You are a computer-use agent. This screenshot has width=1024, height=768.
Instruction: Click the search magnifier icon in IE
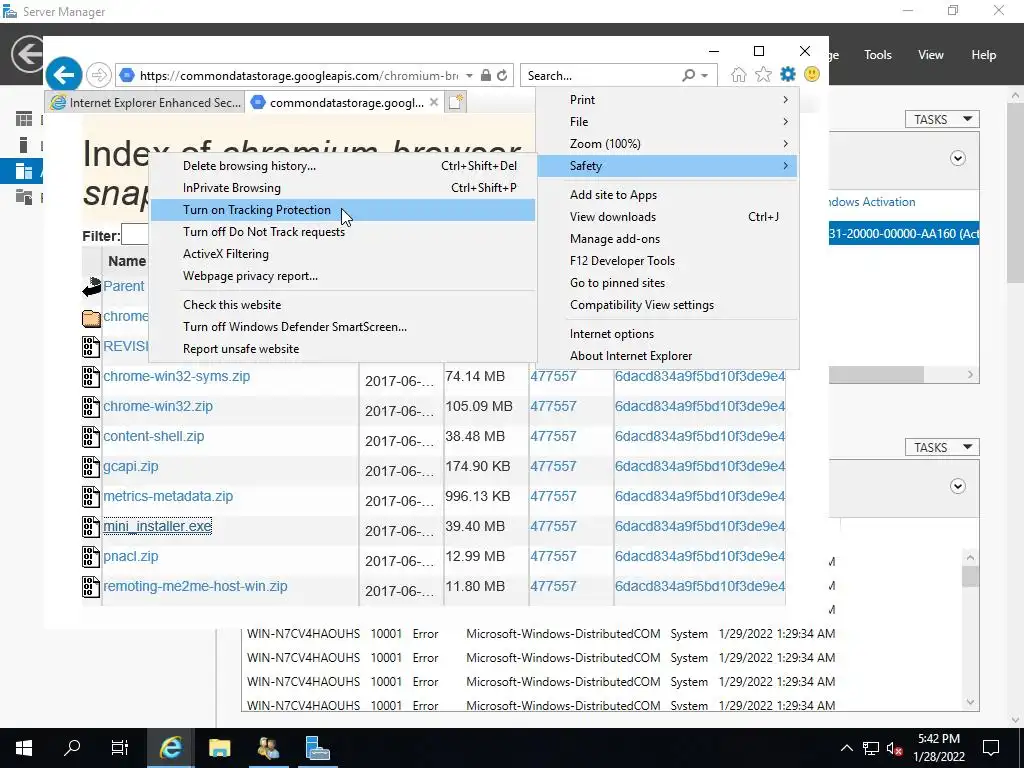[x=688, y=76]
